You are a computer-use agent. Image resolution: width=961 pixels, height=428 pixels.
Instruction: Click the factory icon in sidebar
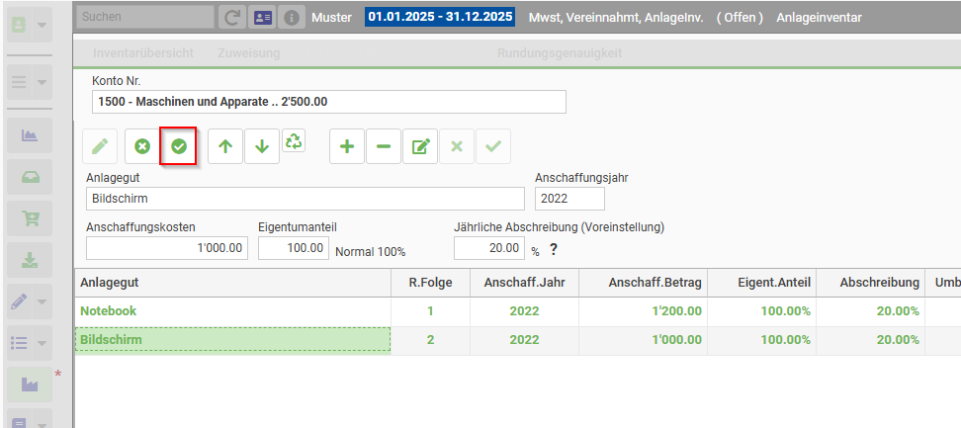(x=29, y=384)
